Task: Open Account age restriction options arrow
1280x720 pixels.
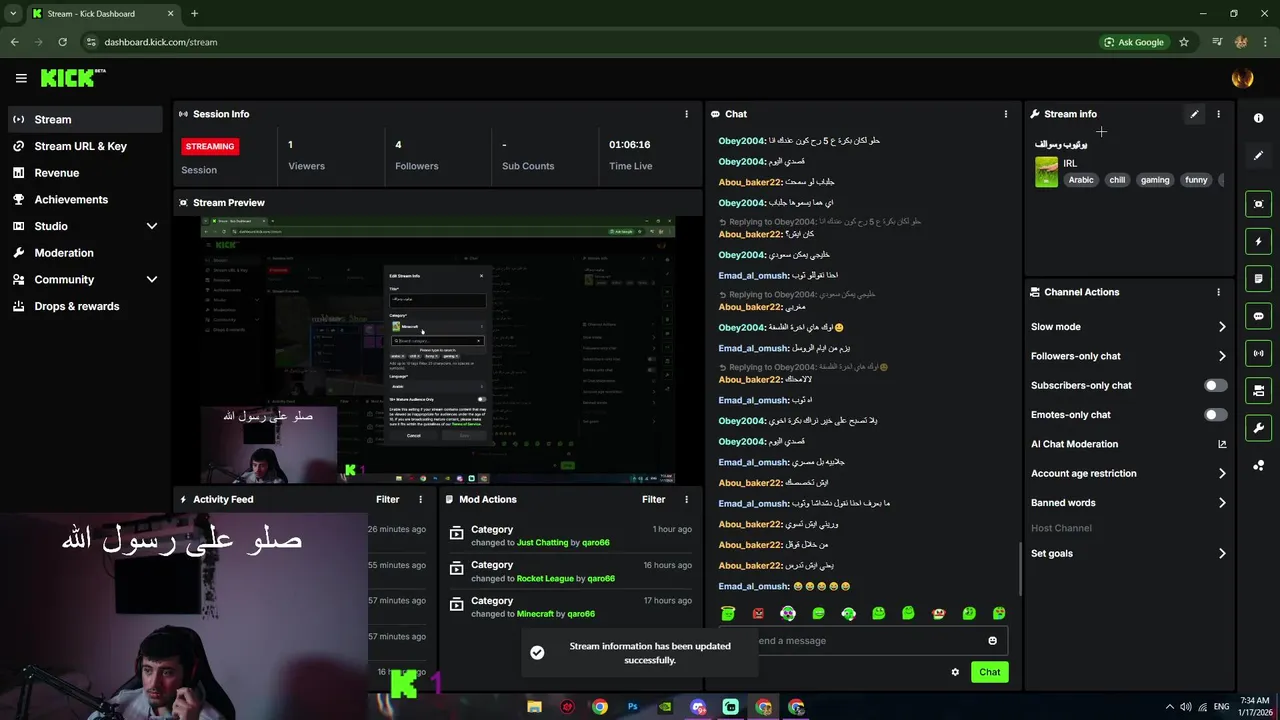Action: click(x=1221, y=473)
